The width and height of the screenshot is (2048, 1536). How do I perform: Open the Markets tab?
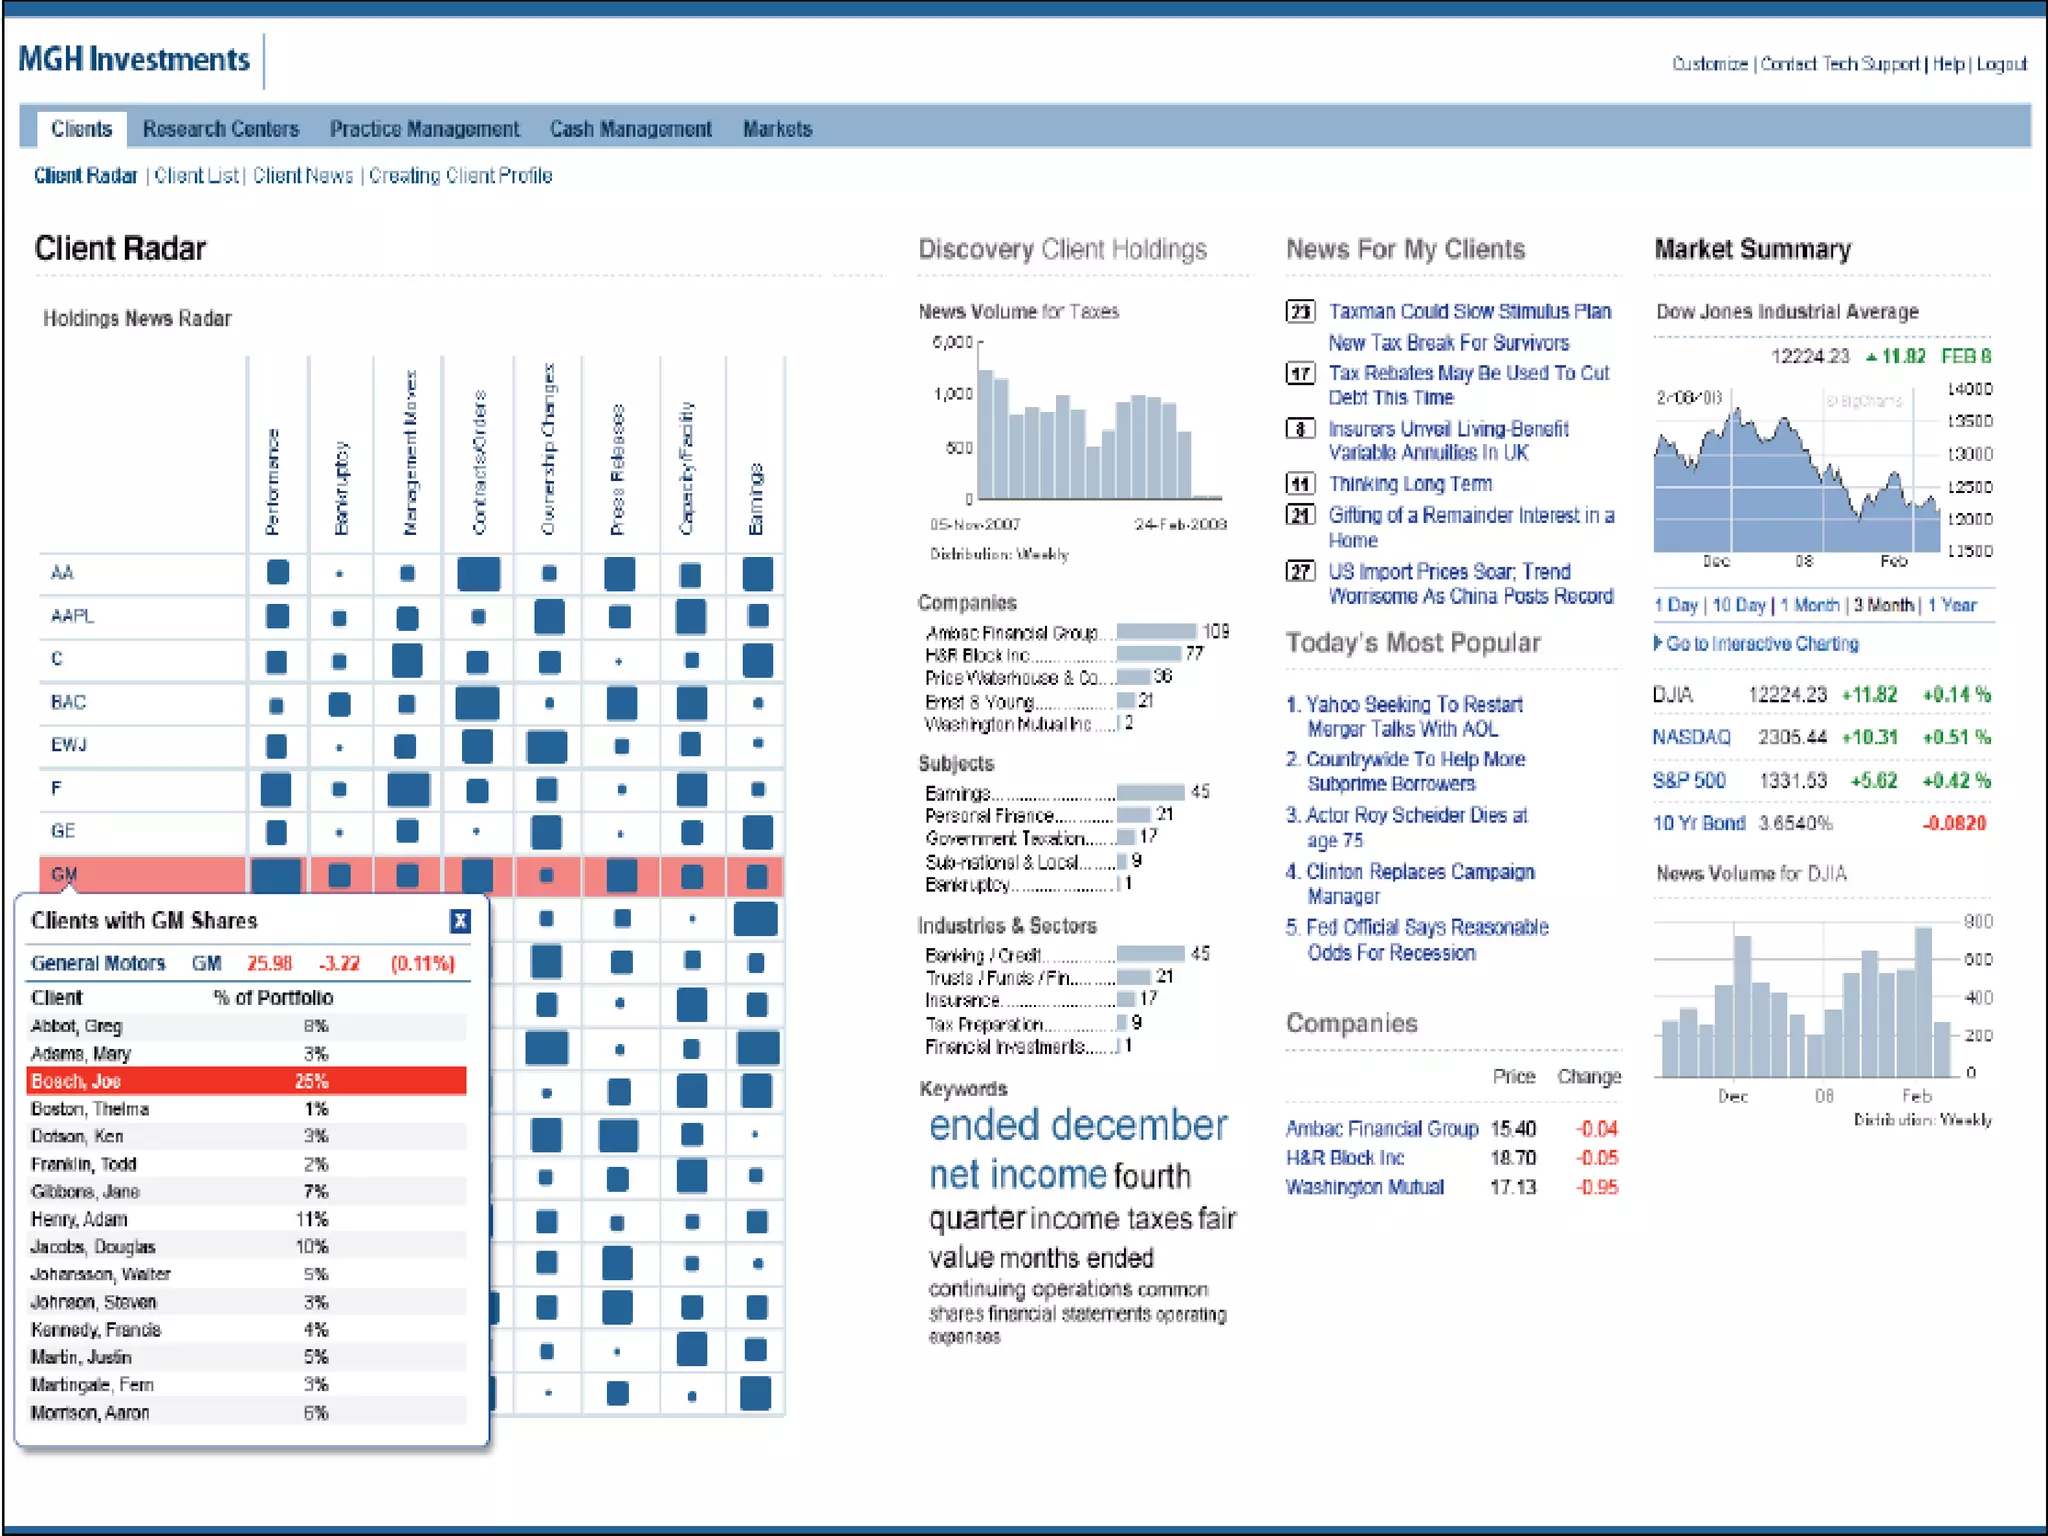tap(777, 129)
